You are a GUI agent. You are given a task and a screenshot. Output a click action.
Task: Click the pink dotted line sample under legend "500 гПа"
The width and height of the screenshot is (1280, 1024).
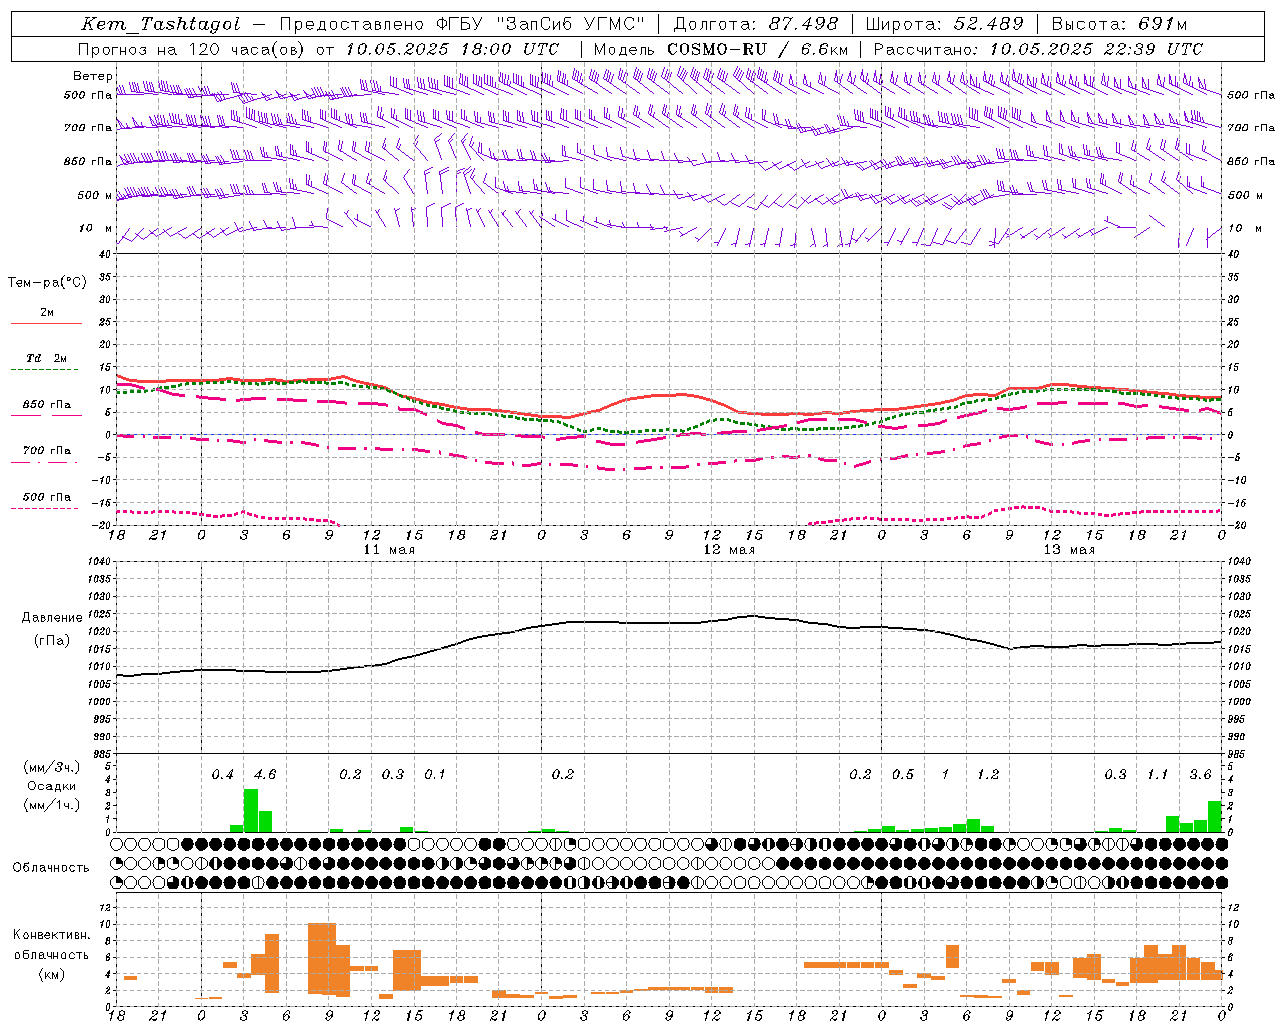(x=44, y=509)
